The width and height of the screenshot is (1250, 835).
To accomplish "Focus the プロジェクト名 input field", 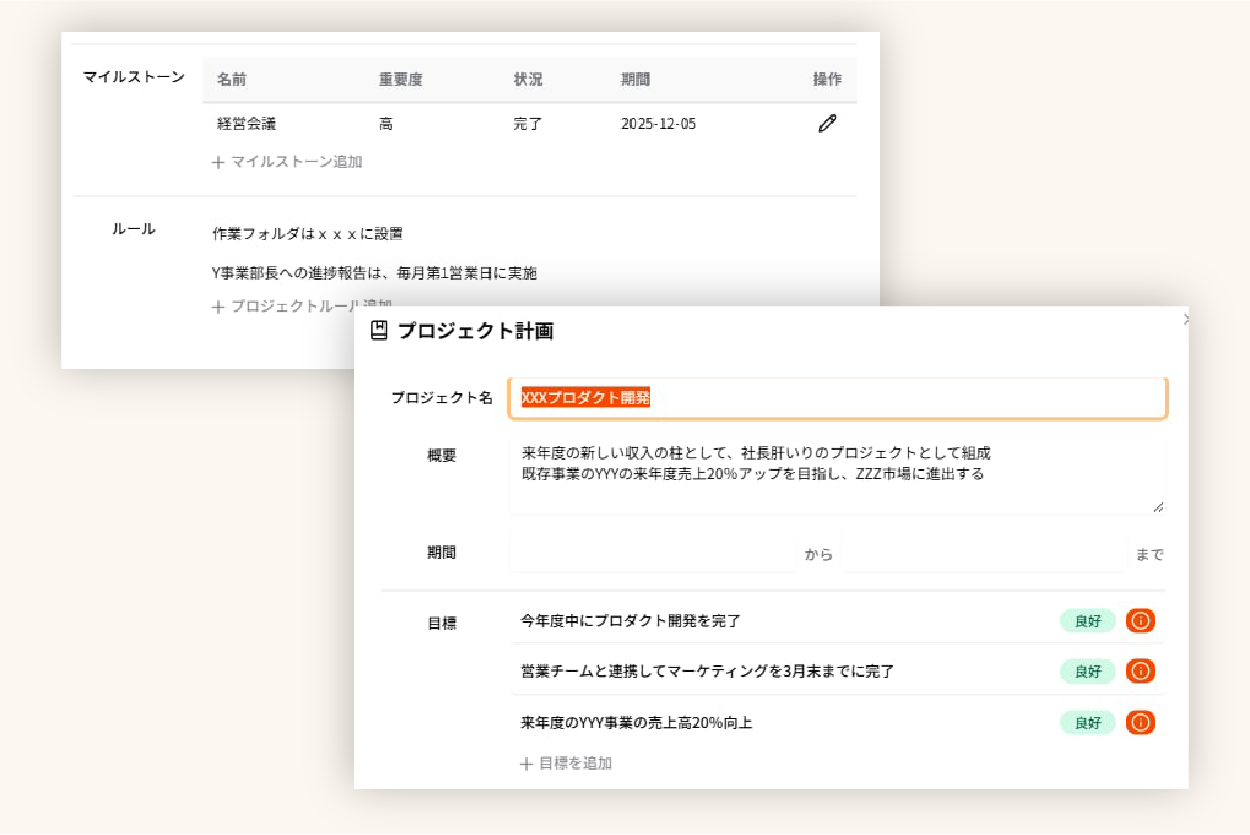I will [838, 398].
